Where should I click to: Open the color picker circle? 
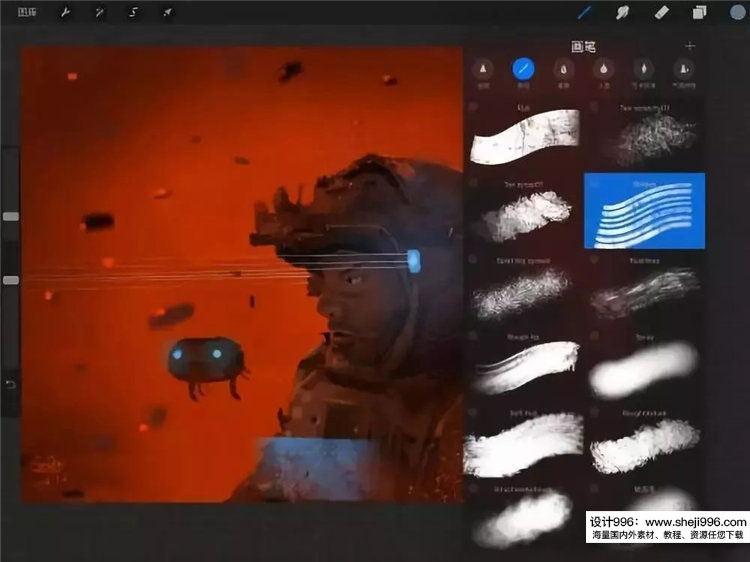tap(738, 12)
